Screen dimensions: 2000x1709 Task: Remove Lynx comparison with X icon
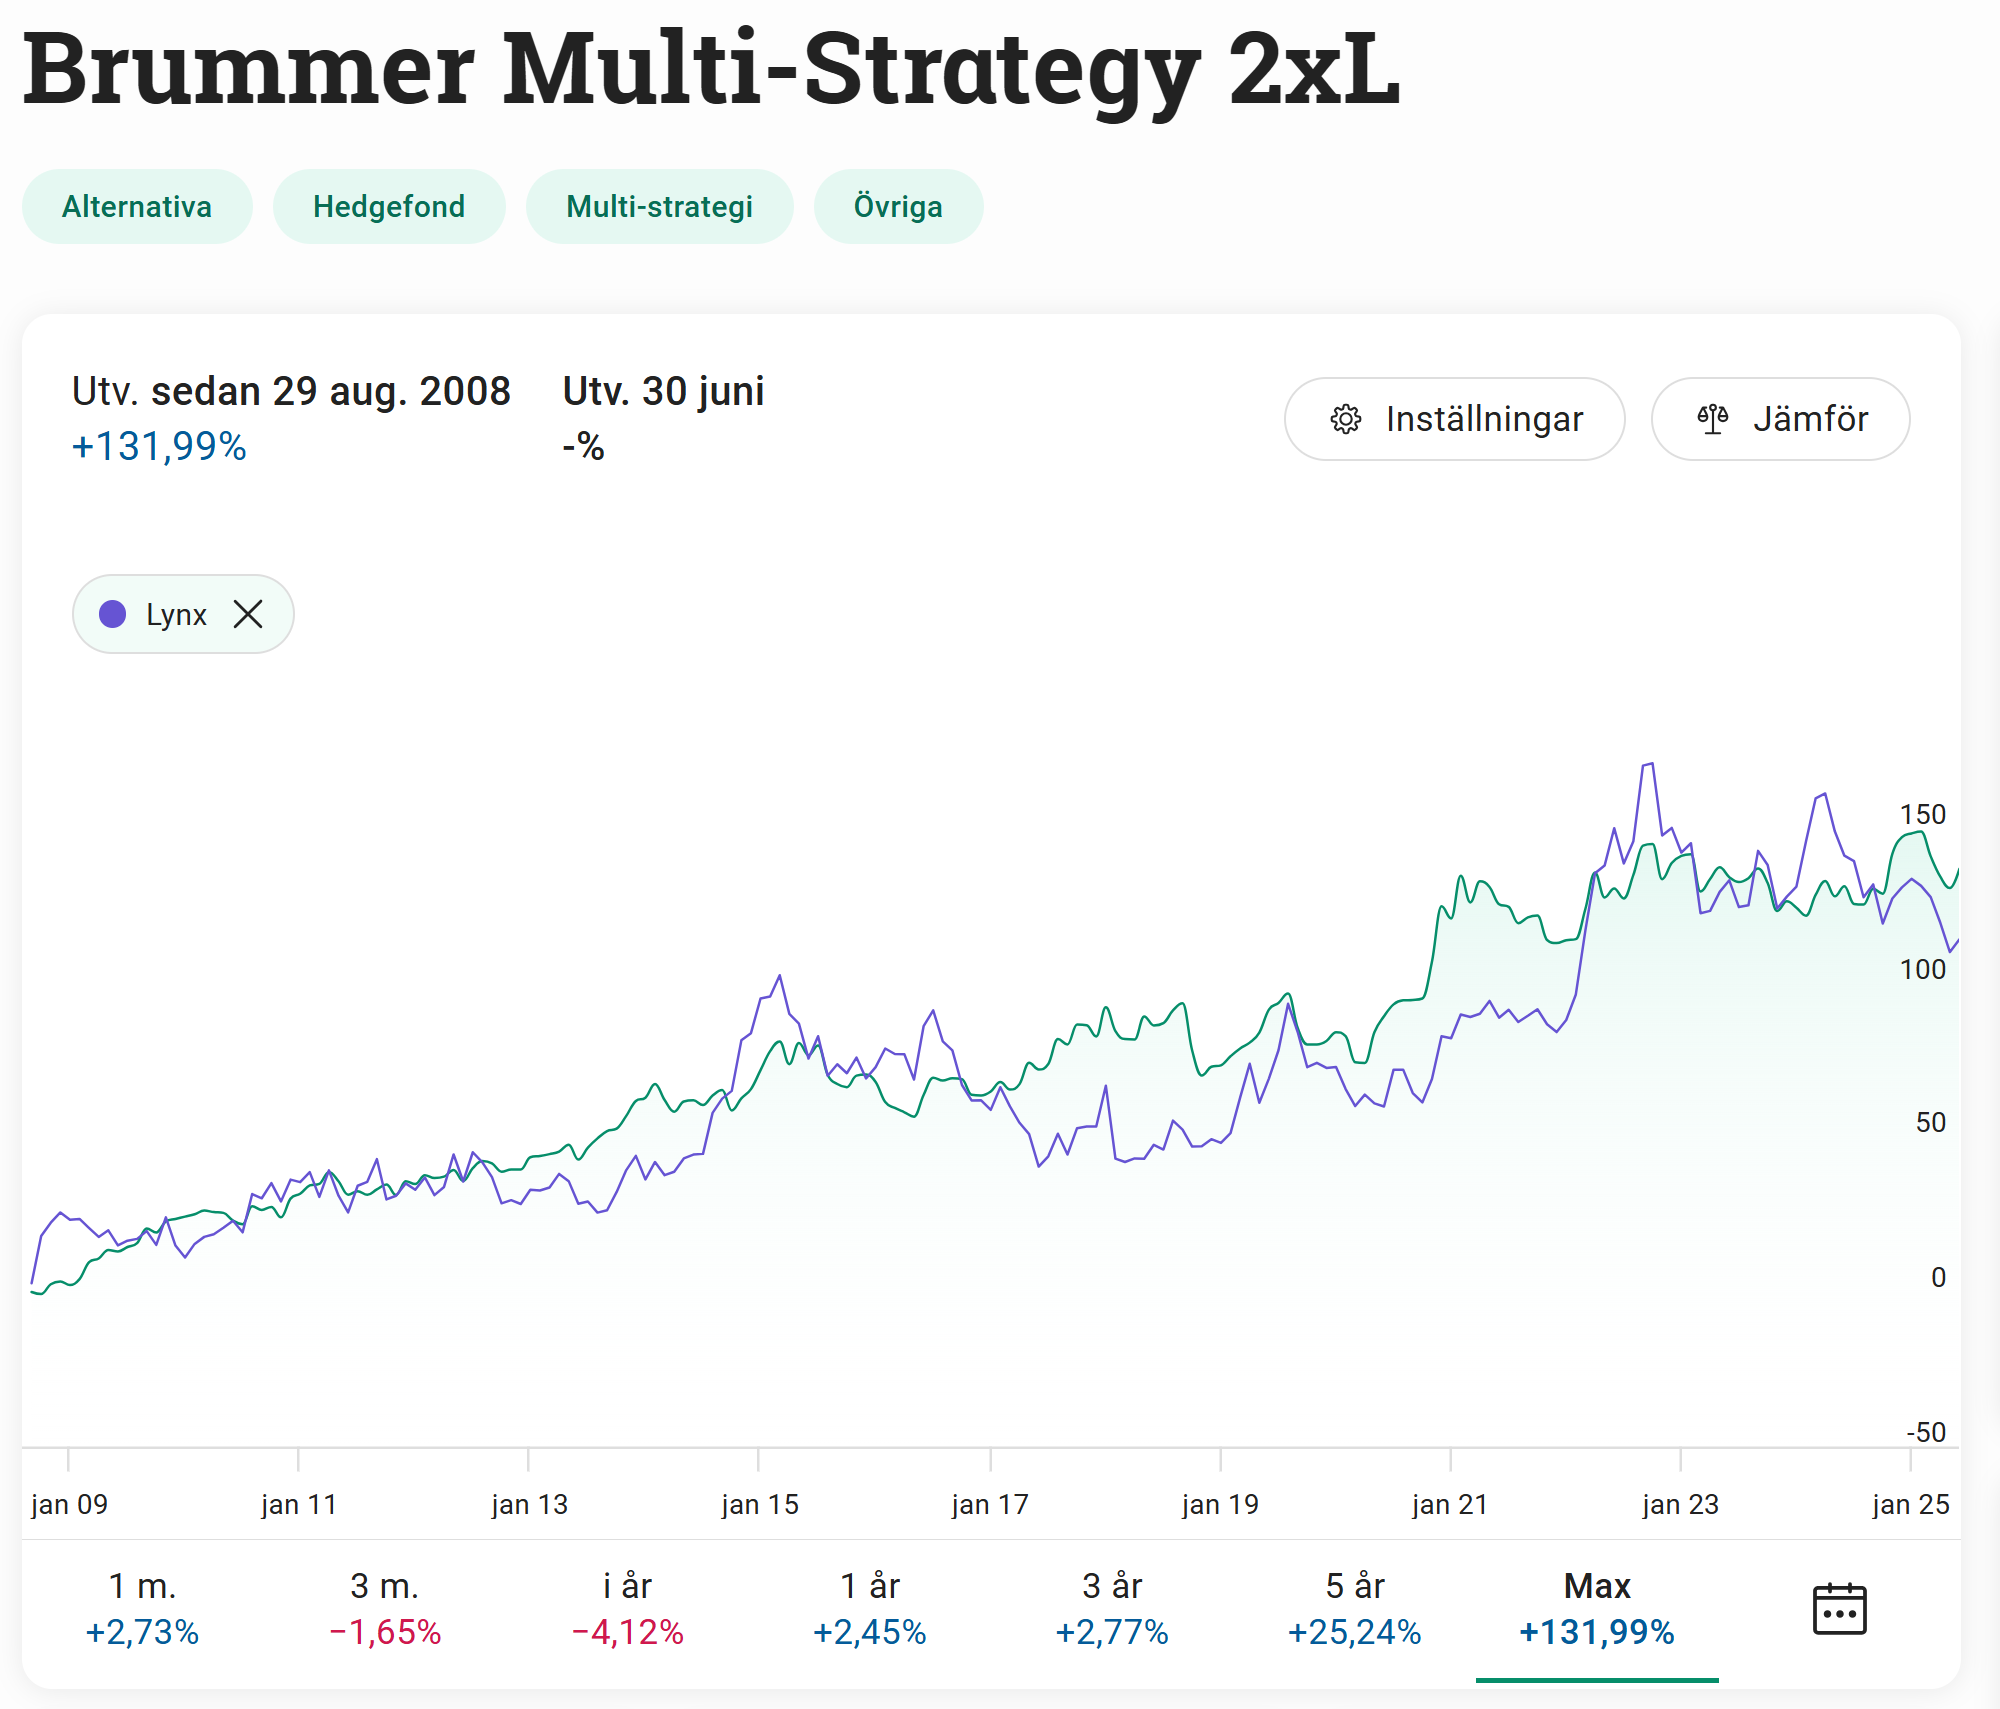click(x=248, y=614)
